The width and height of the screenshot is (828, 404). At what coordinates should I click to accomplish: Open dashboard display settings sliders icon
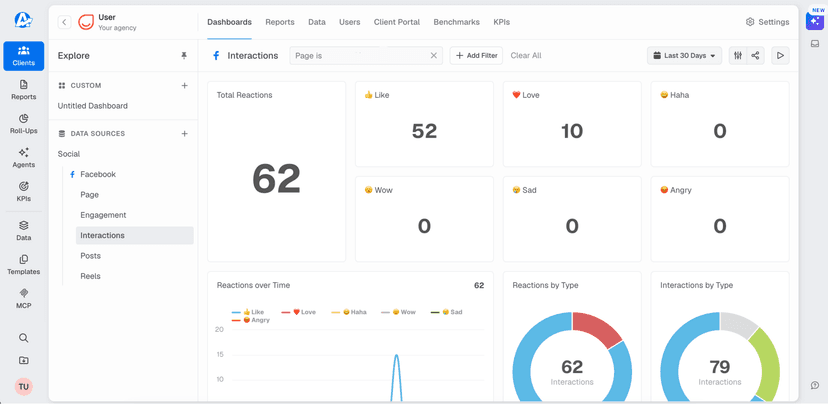738,55
